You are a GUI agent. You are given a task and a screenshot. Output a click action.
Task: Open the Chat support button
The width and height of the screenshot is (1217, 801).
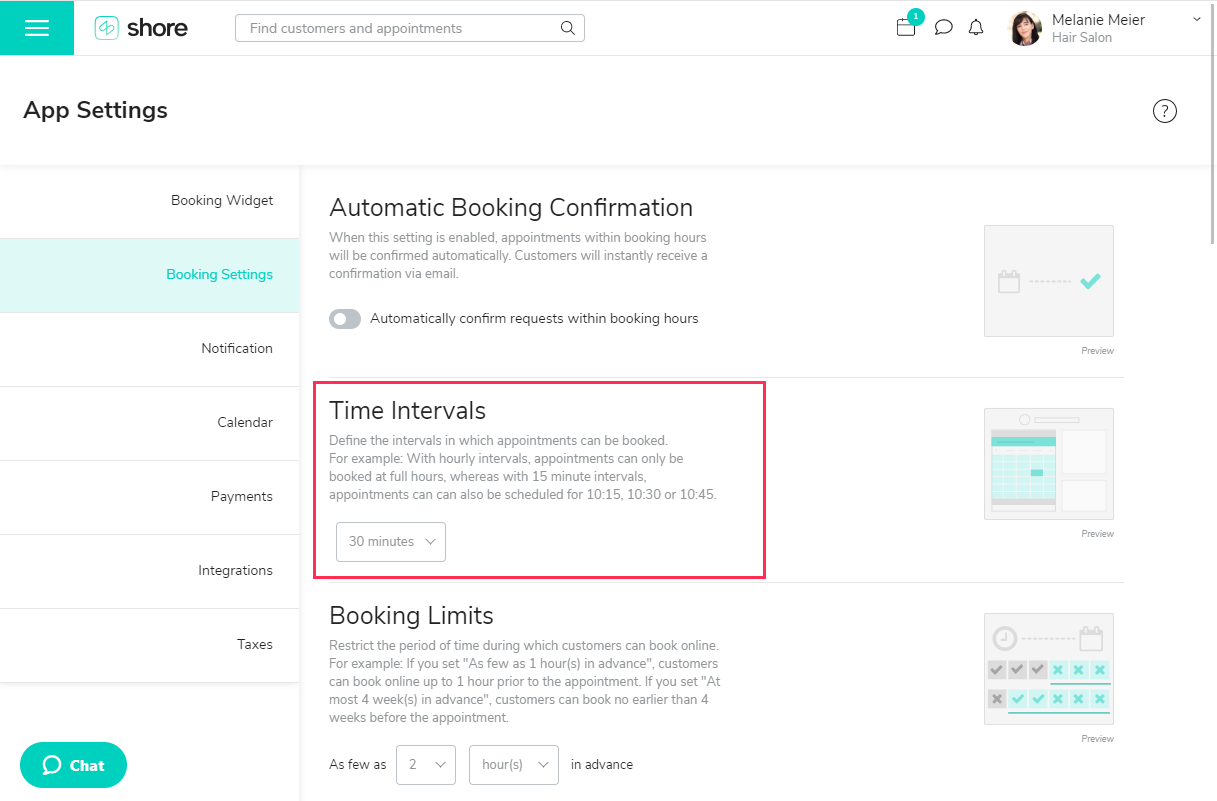click(73, 766)
